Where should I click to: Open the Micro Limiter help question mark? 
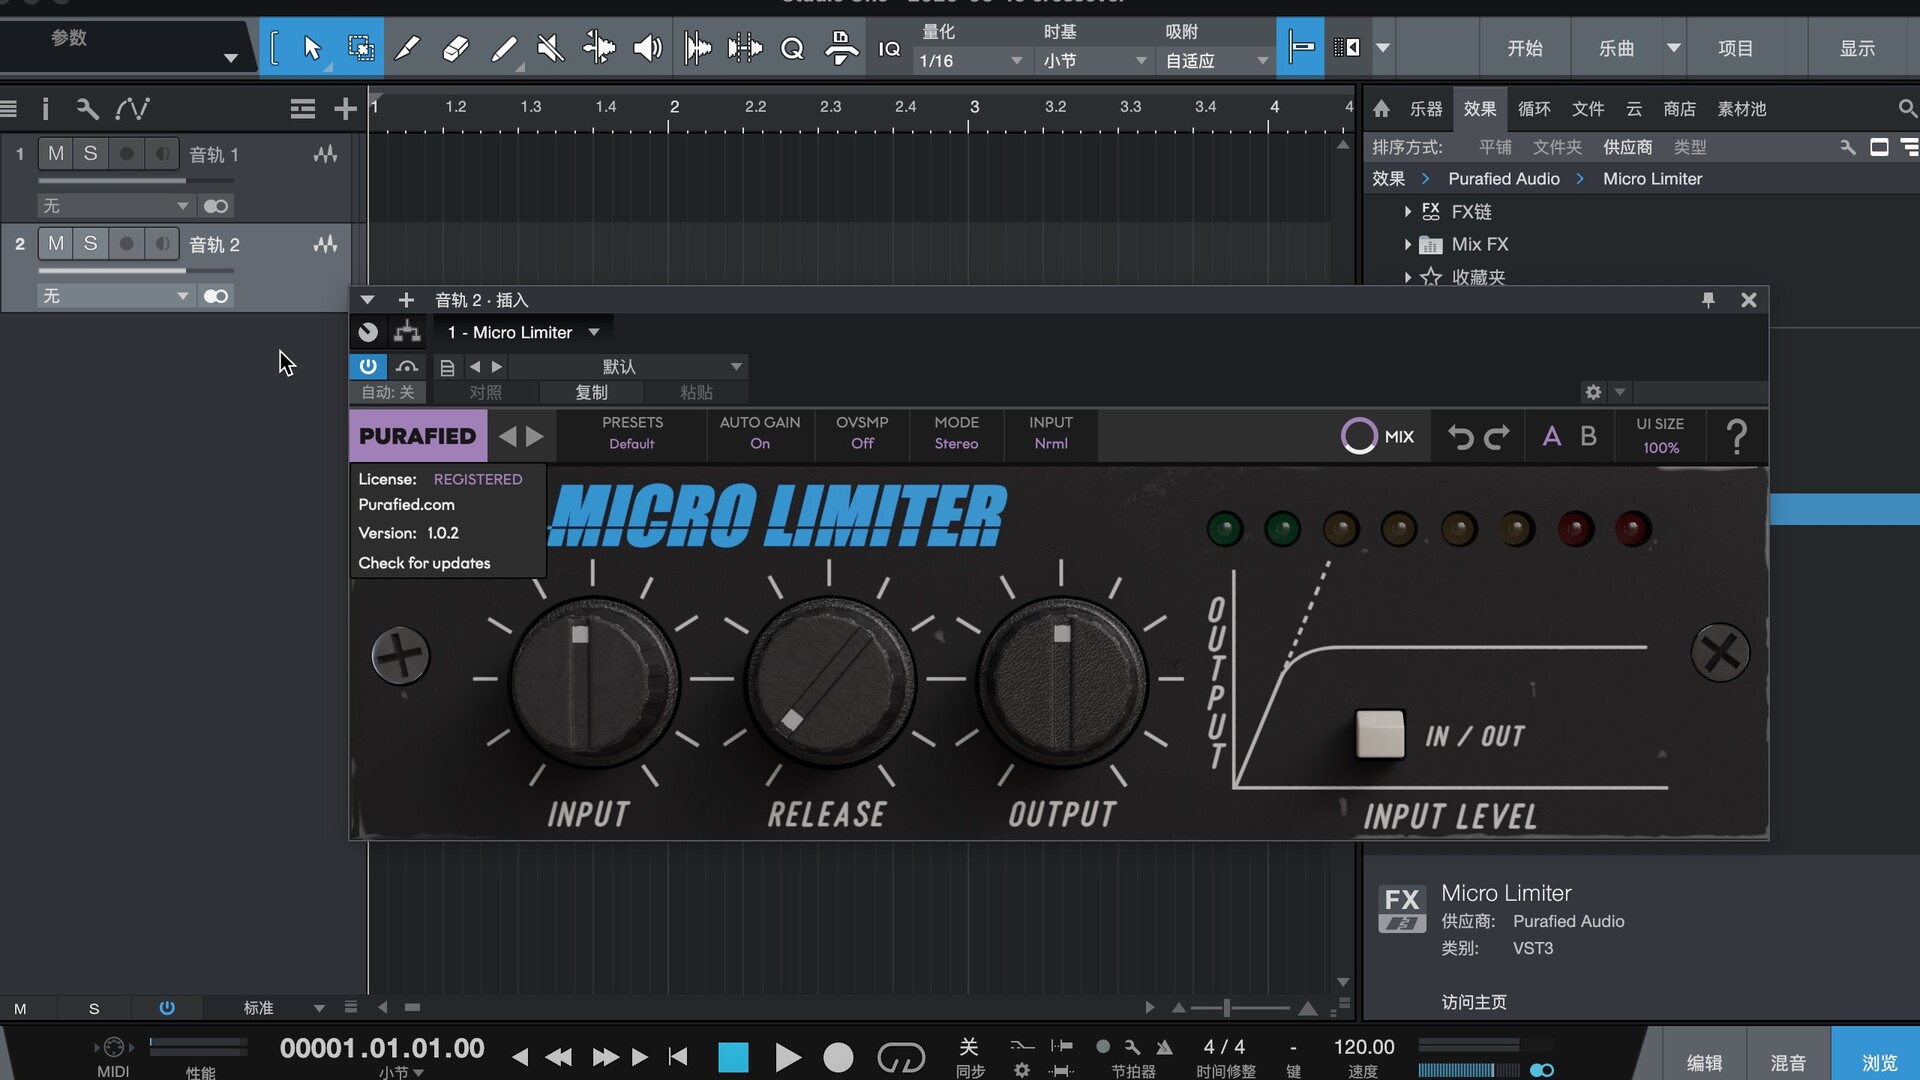click(x=1737, y=437)
